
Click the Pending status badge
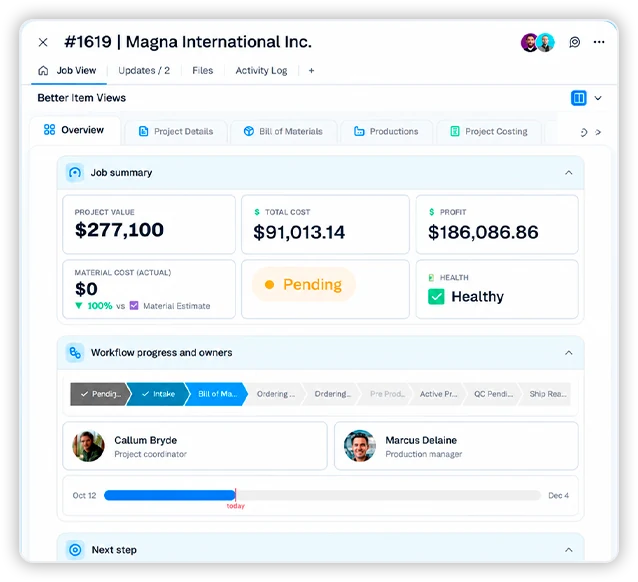point(304,284)
